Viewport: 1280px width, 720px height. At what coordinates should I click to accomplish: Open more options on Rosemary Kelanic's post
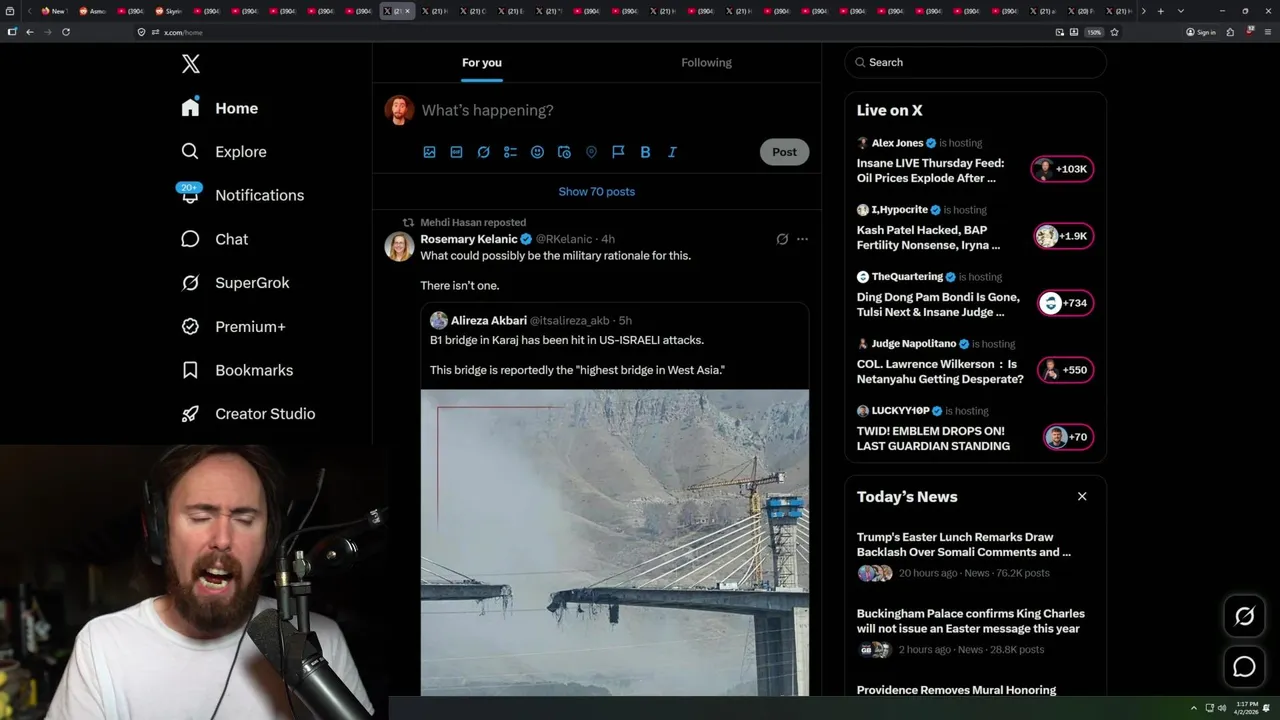(x=802, y=239)
